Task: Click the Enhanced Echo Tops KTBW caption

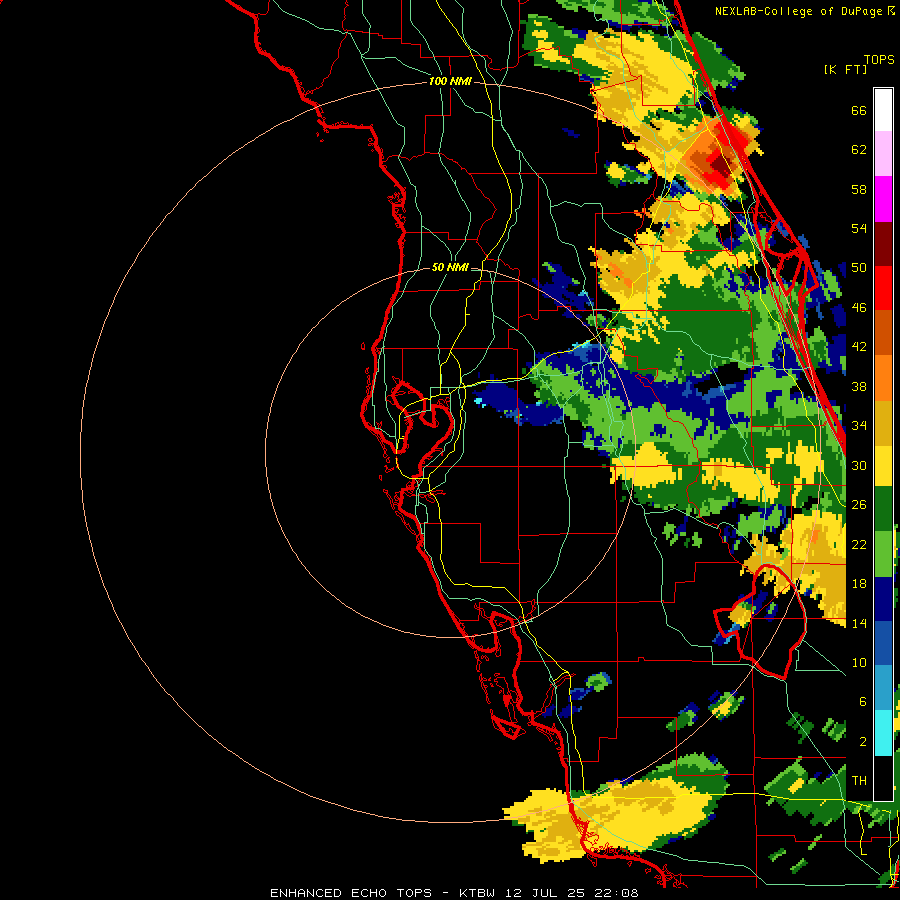Action: click(454, 893)
